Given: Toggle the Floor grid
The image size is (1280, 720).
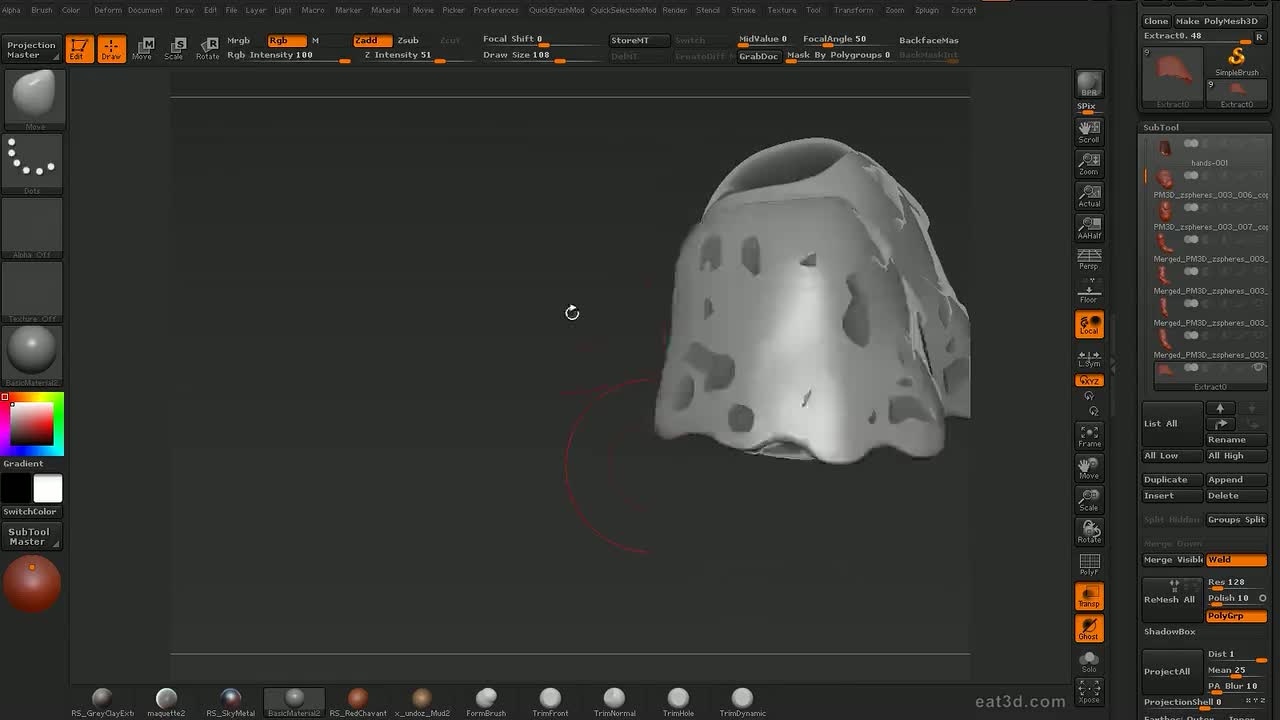Looking at the screenshot, I should [x=1089, y=293].
